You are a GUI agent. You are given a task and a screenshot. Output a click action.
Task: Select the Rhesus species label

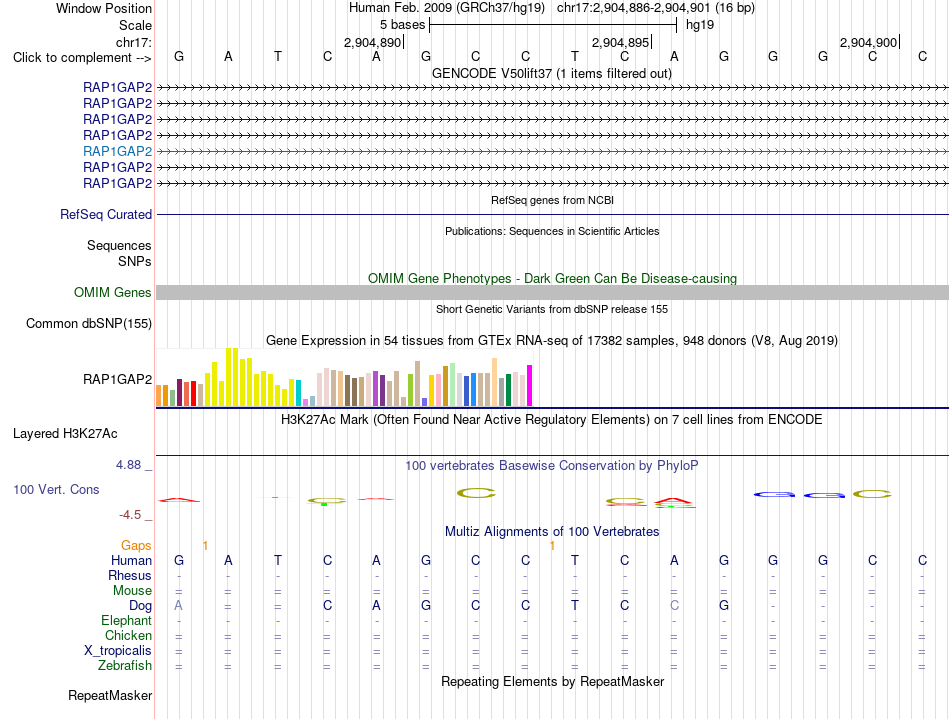click(130, 575)
